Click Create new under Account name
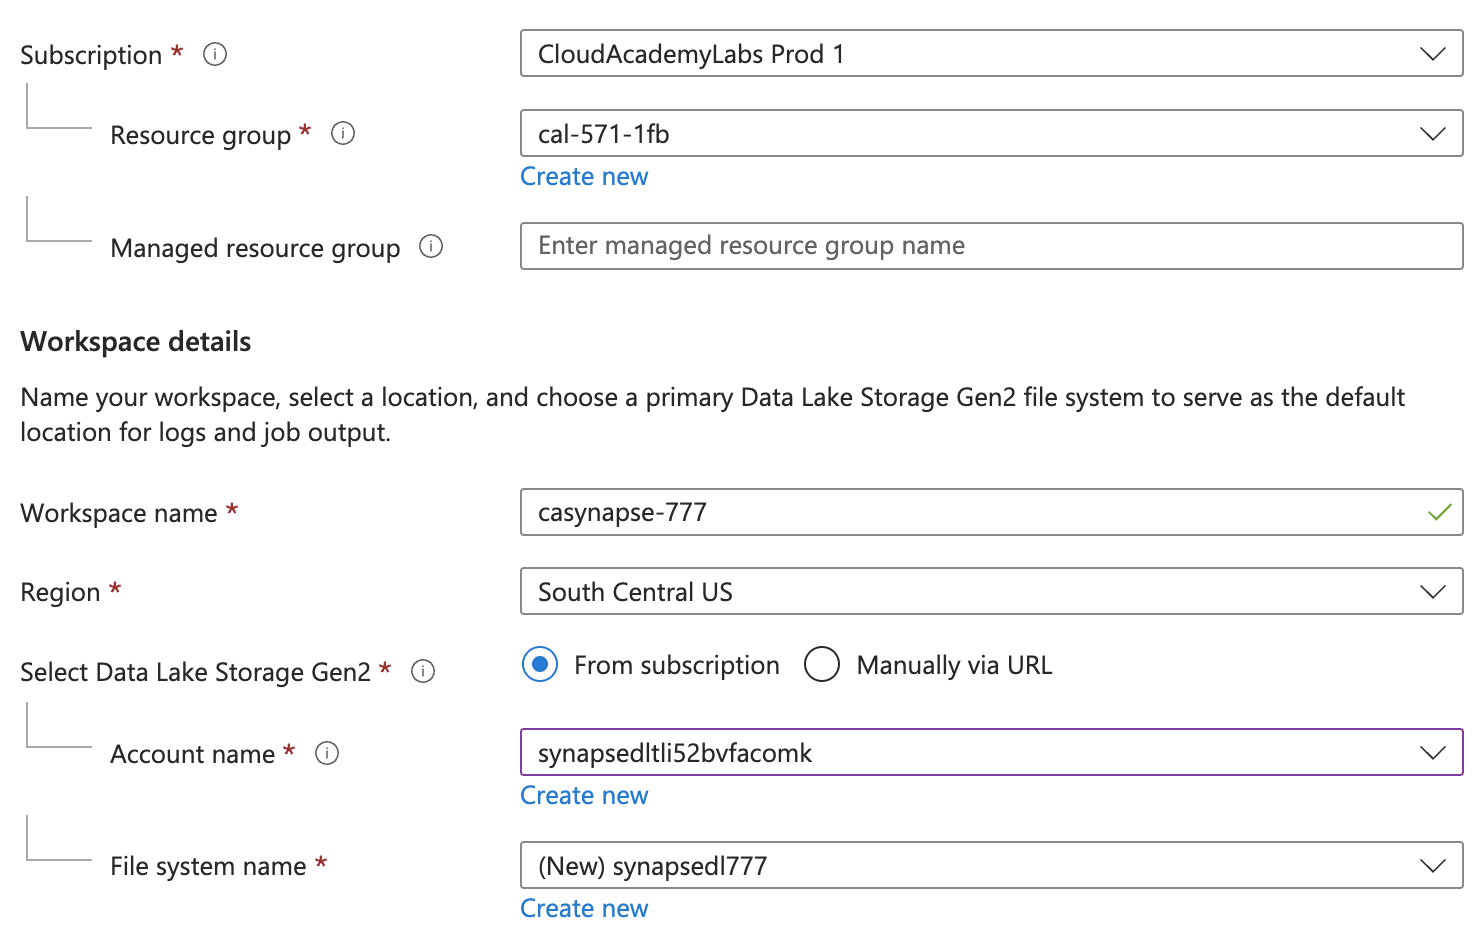 coord(584,796)
